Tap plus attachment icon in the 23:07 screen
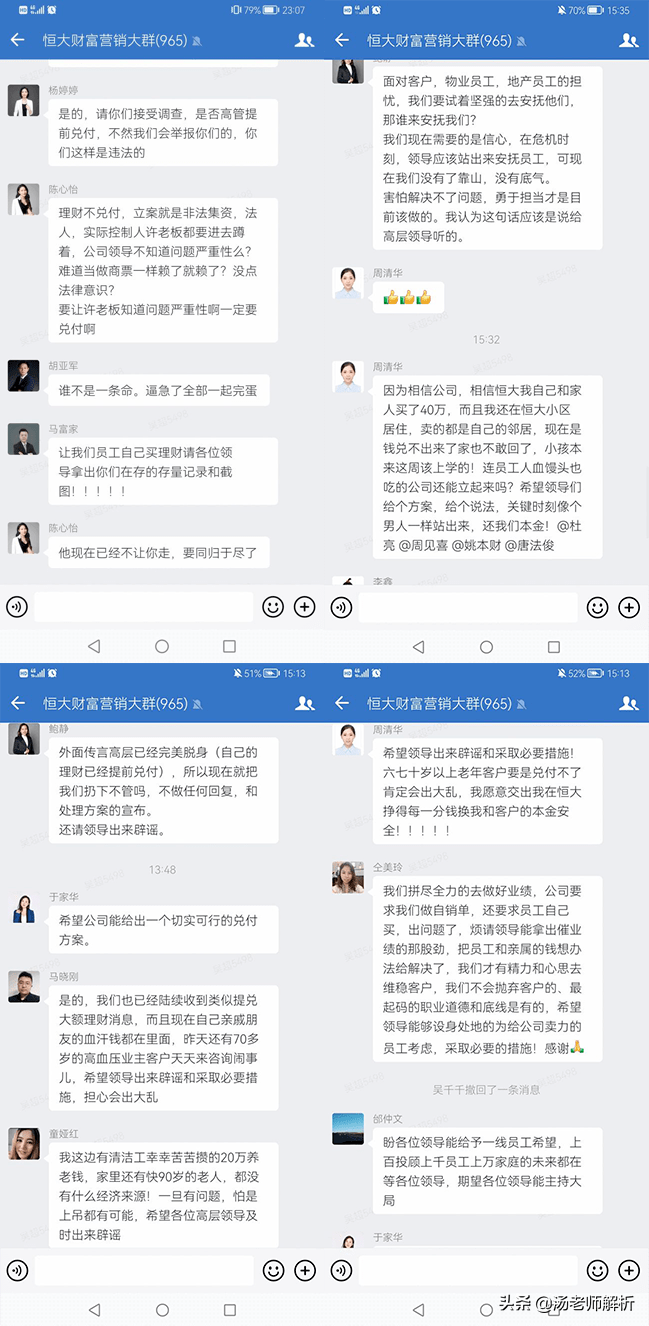The width and height of the screenshot is (649, 1326). tap(305, 606)
